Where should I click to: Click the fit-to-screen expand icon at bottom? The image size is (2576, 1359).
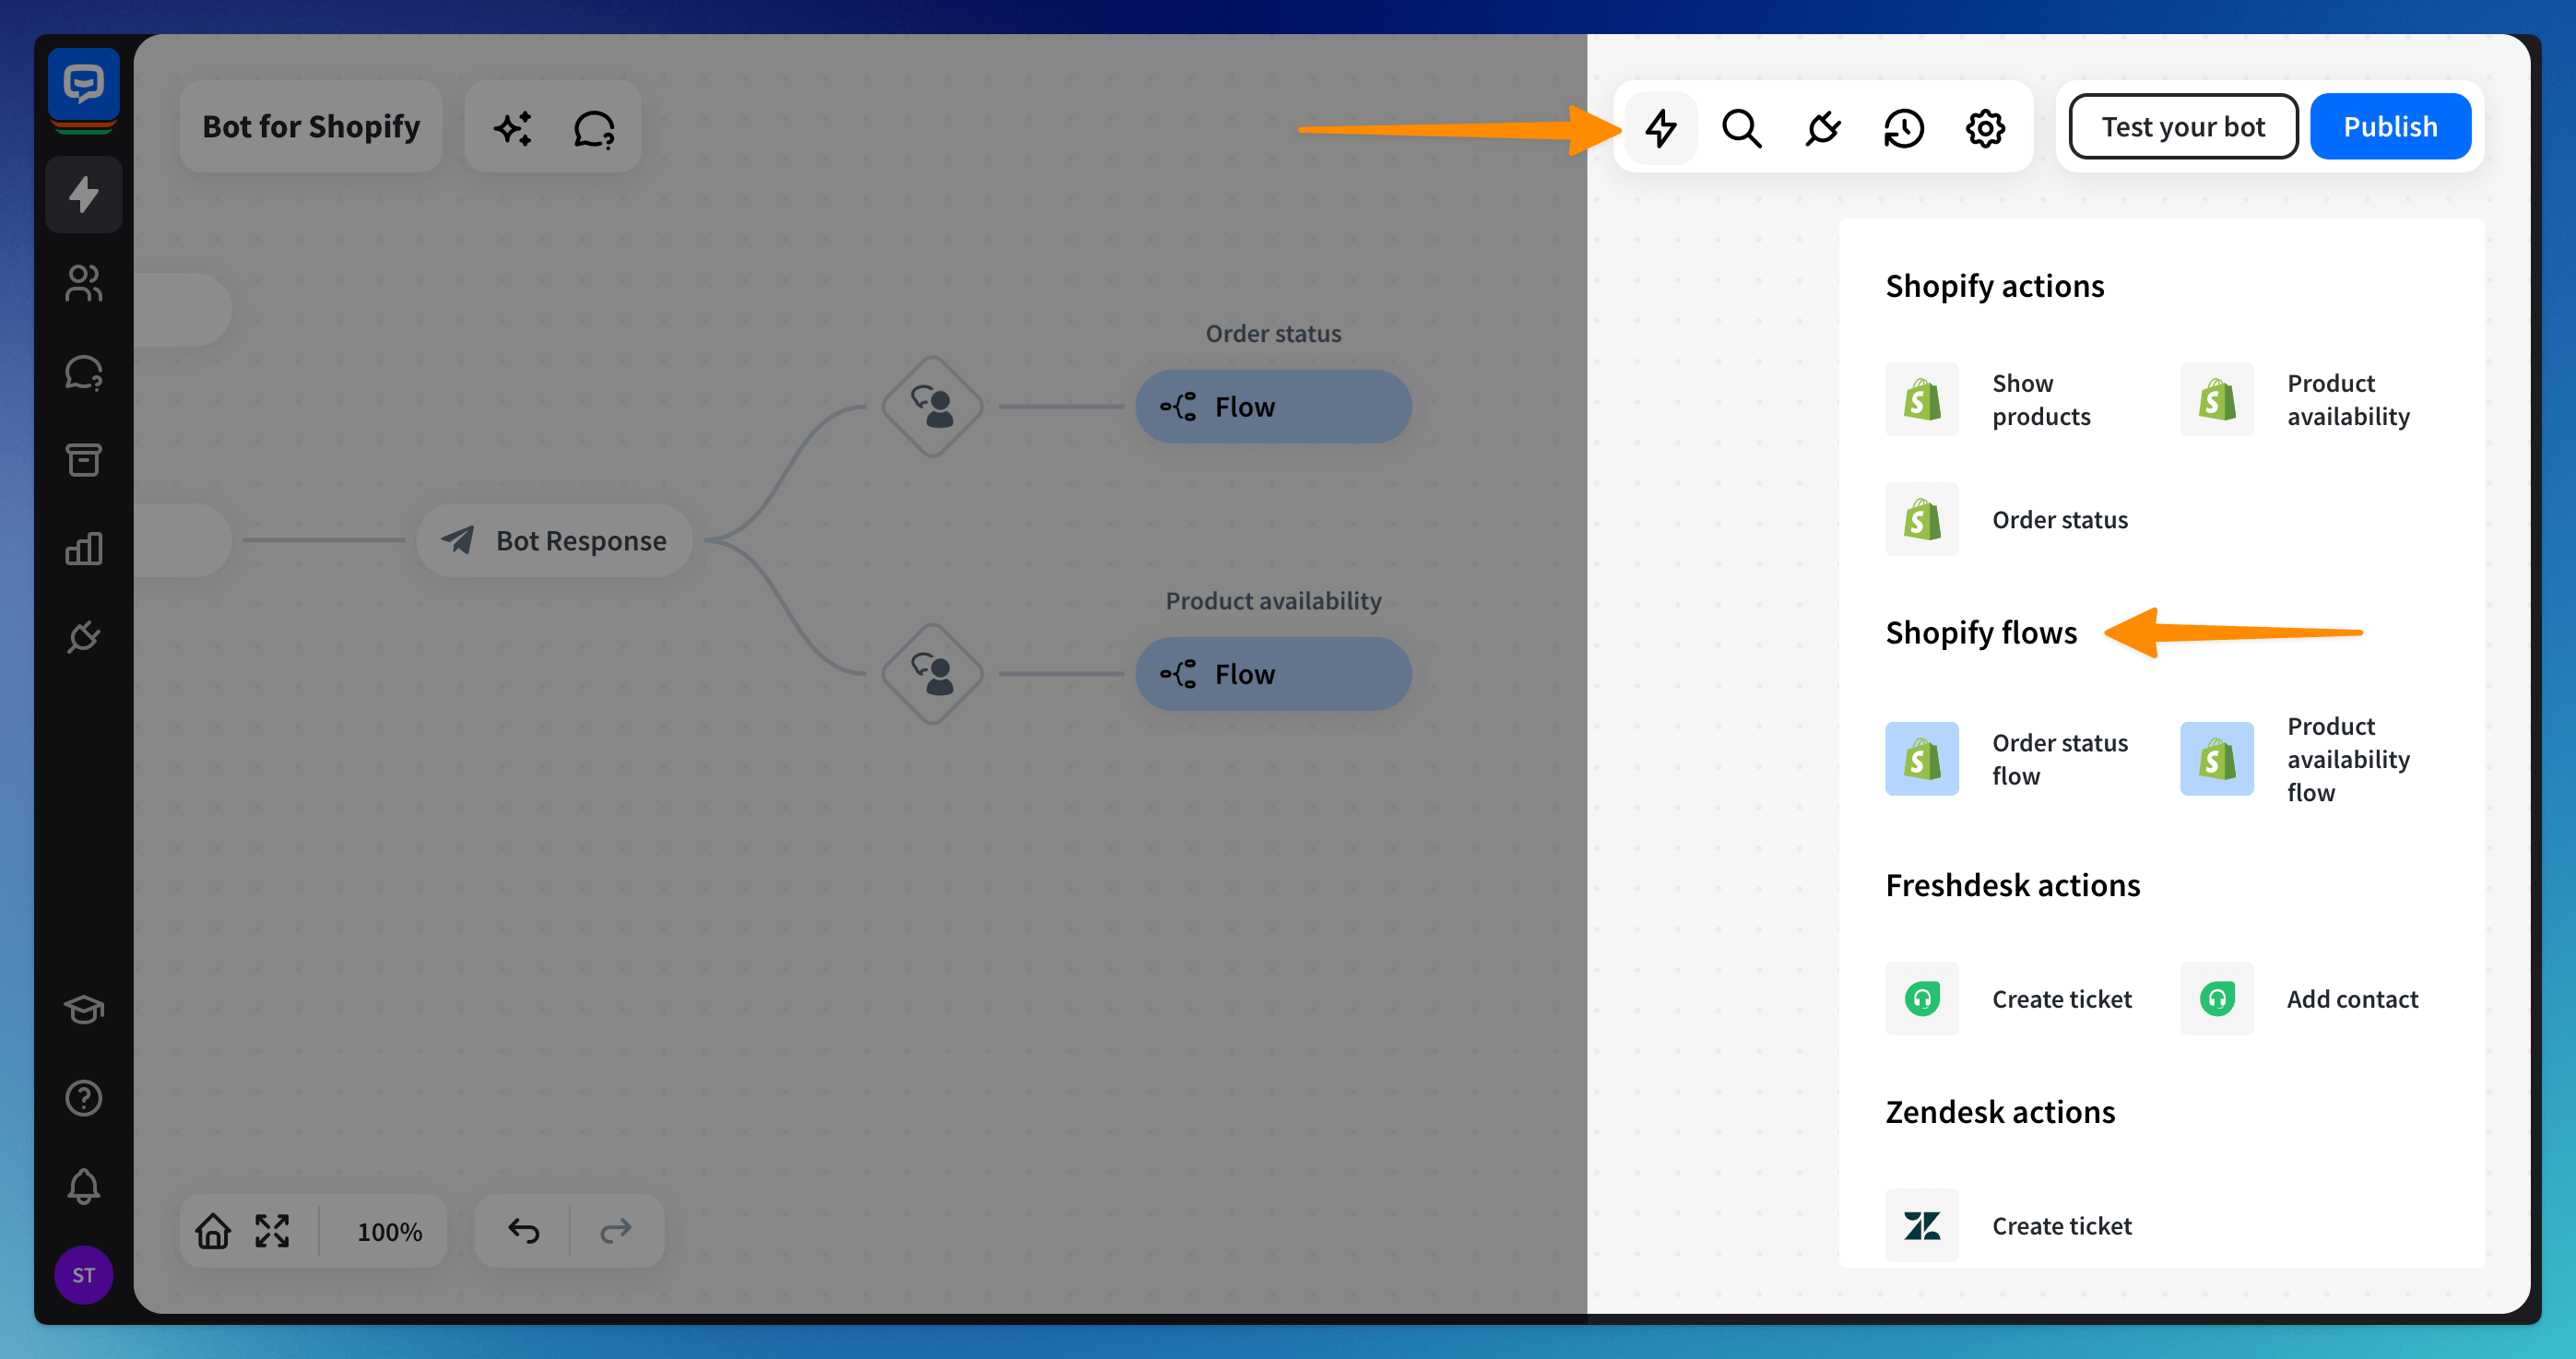[x=272, y=1230]
